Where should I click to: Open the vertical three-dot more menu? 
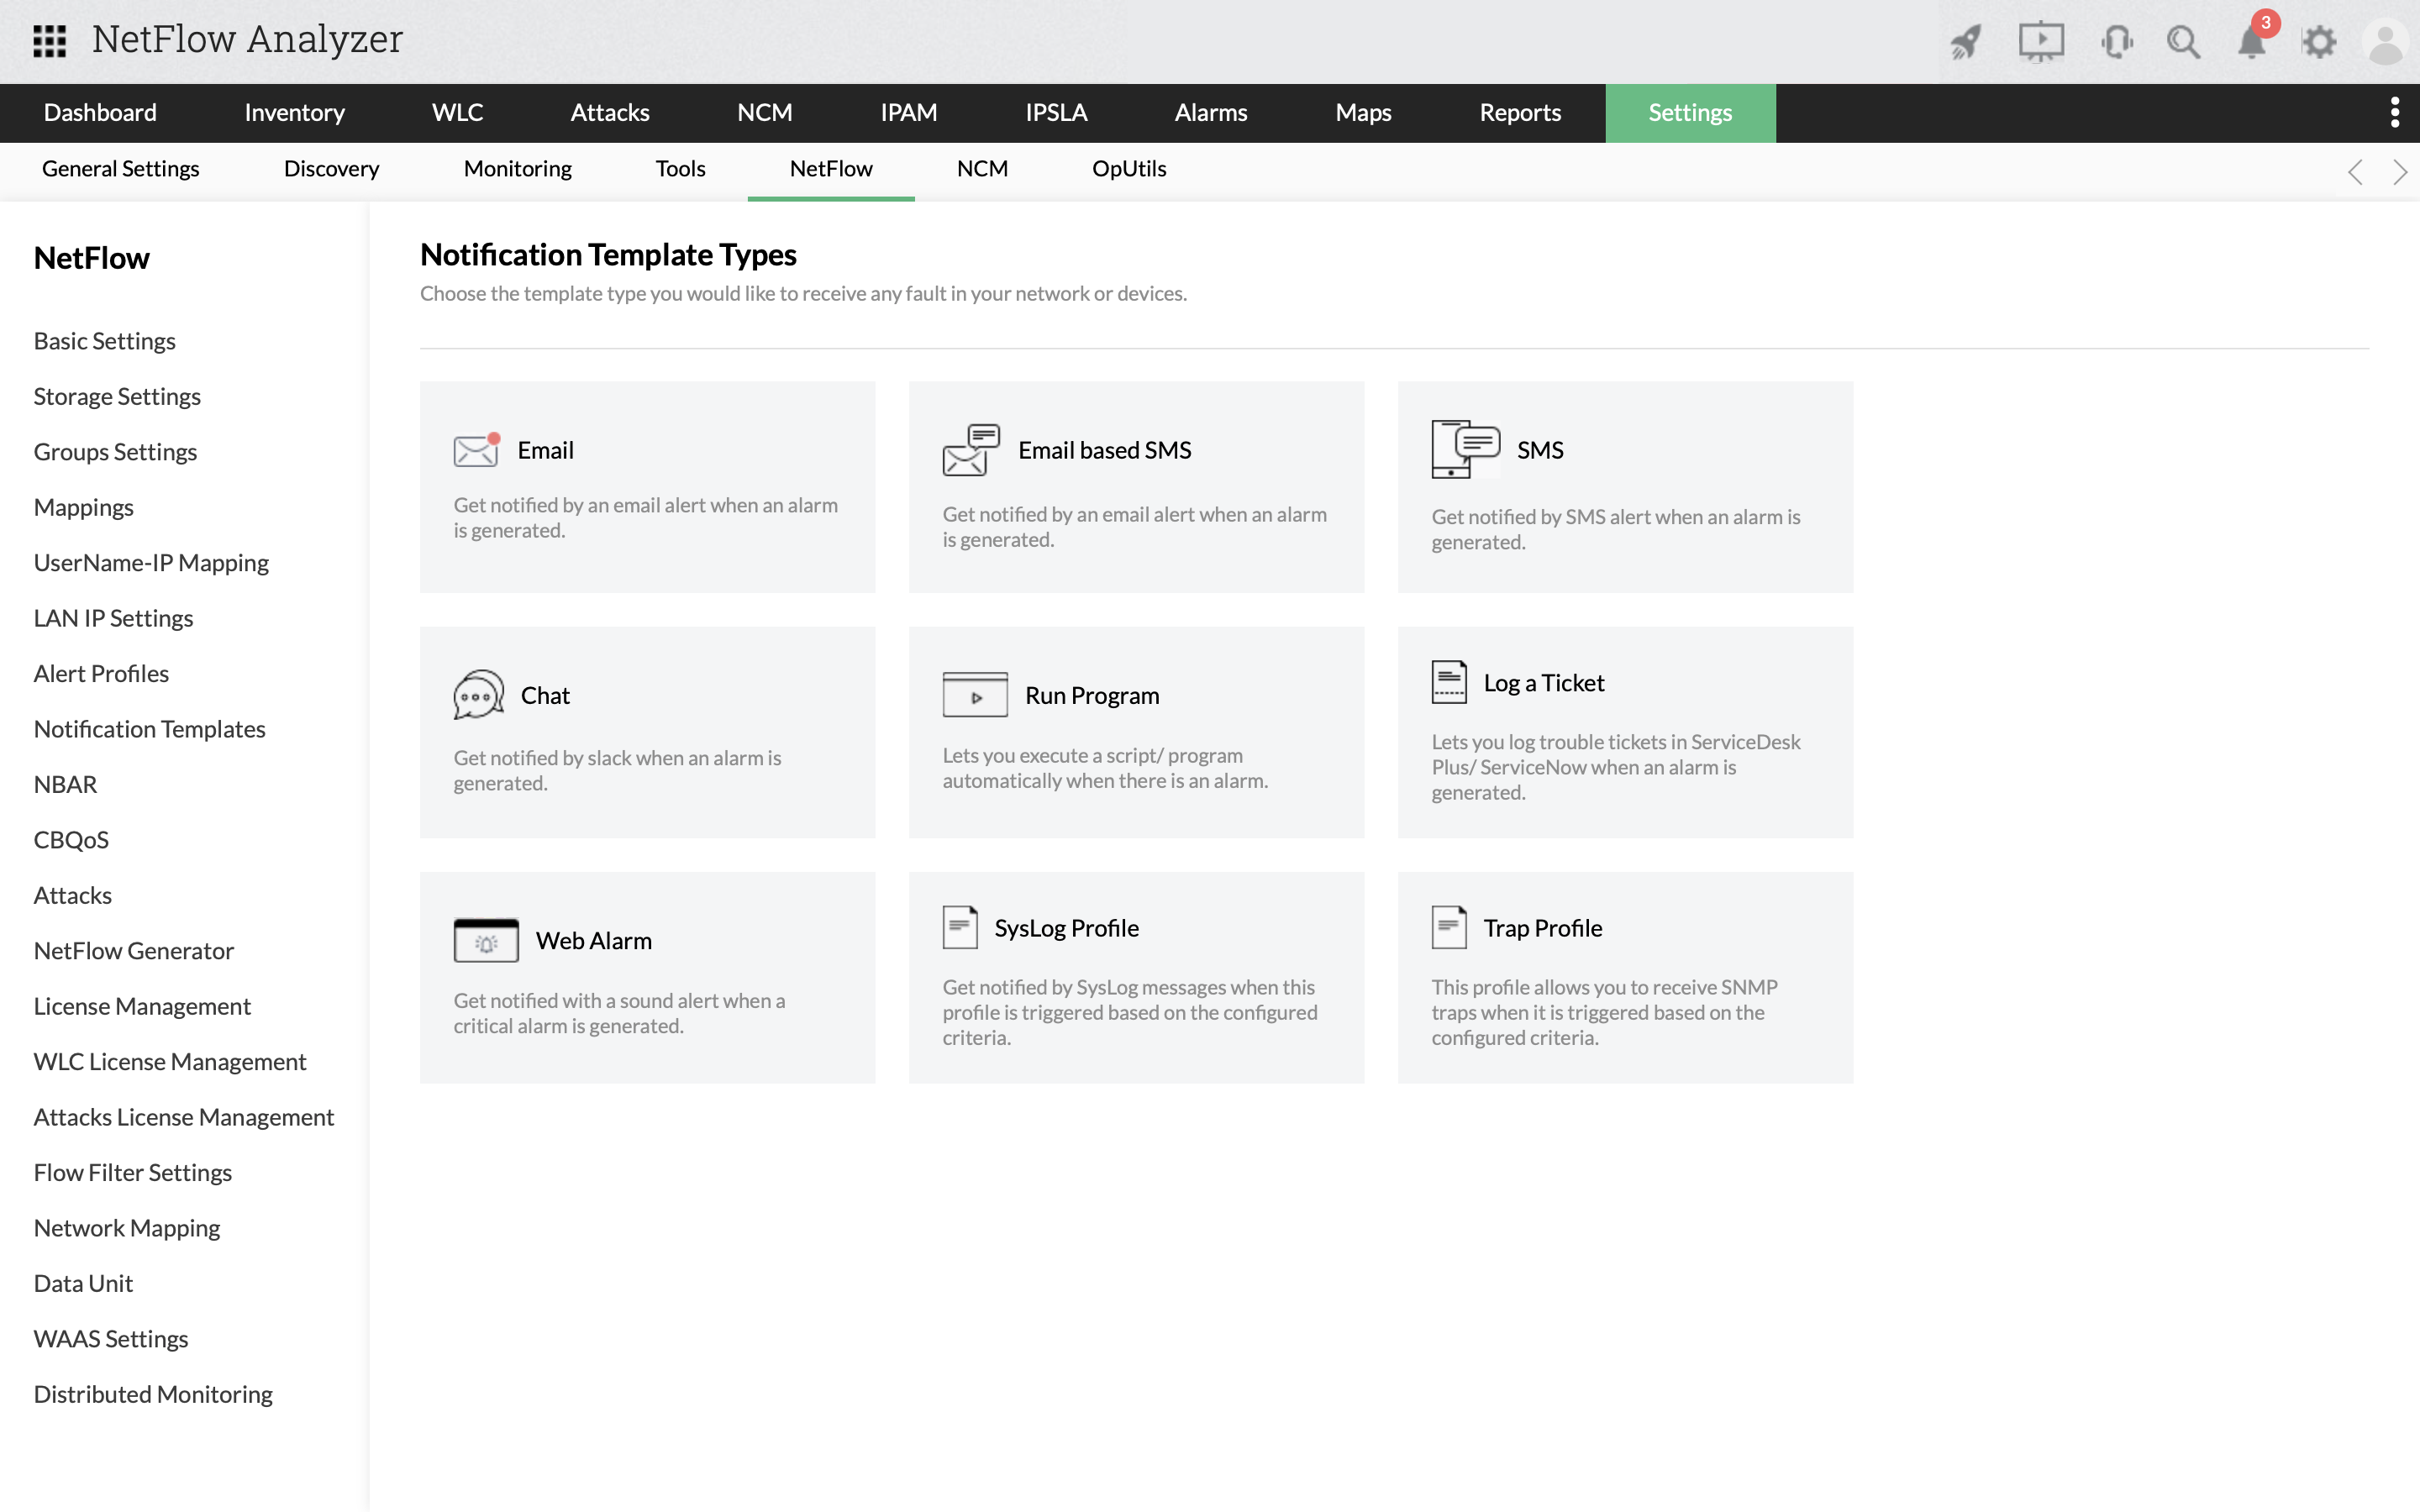point(2394,112)
